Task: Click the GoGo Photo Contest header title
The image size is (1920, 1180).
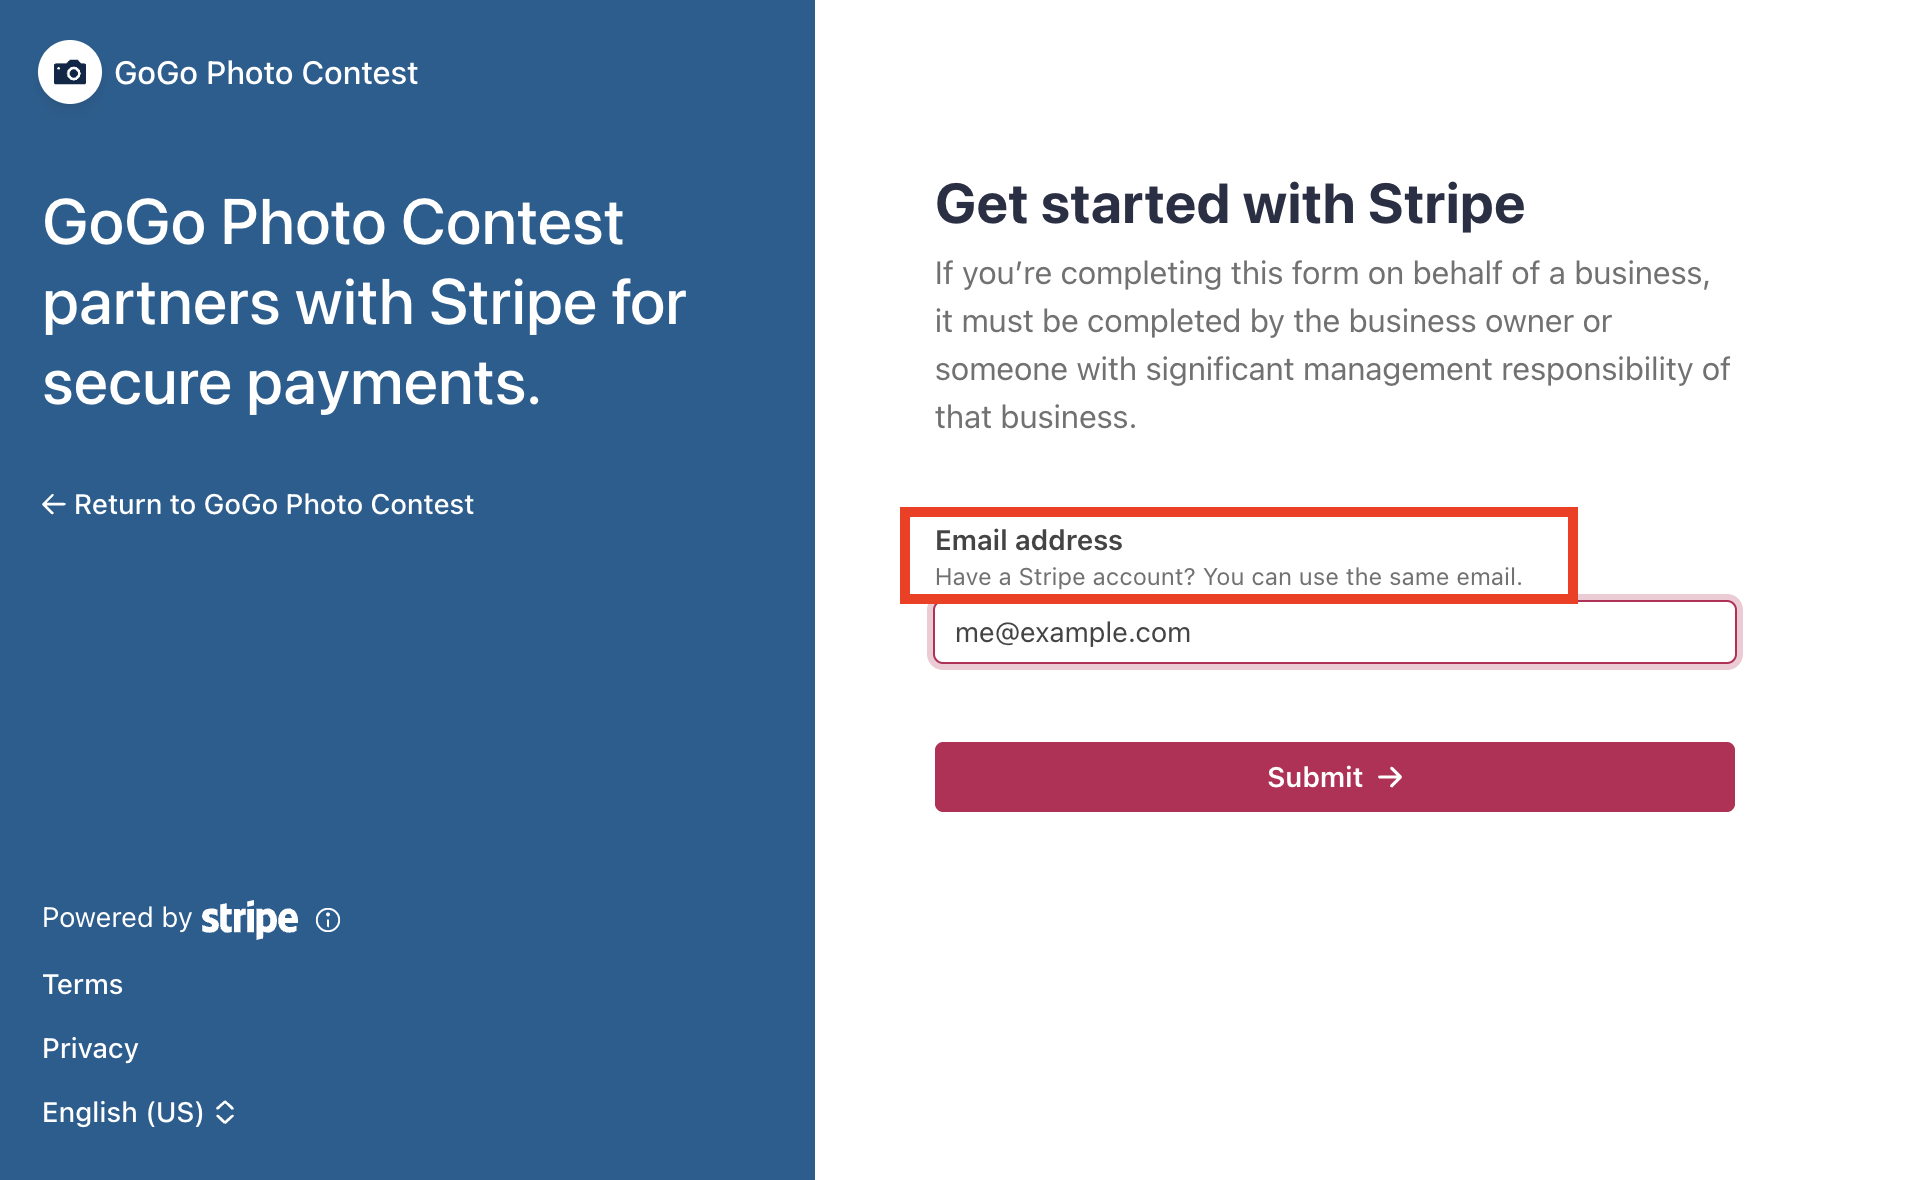Action: [266, 73]
